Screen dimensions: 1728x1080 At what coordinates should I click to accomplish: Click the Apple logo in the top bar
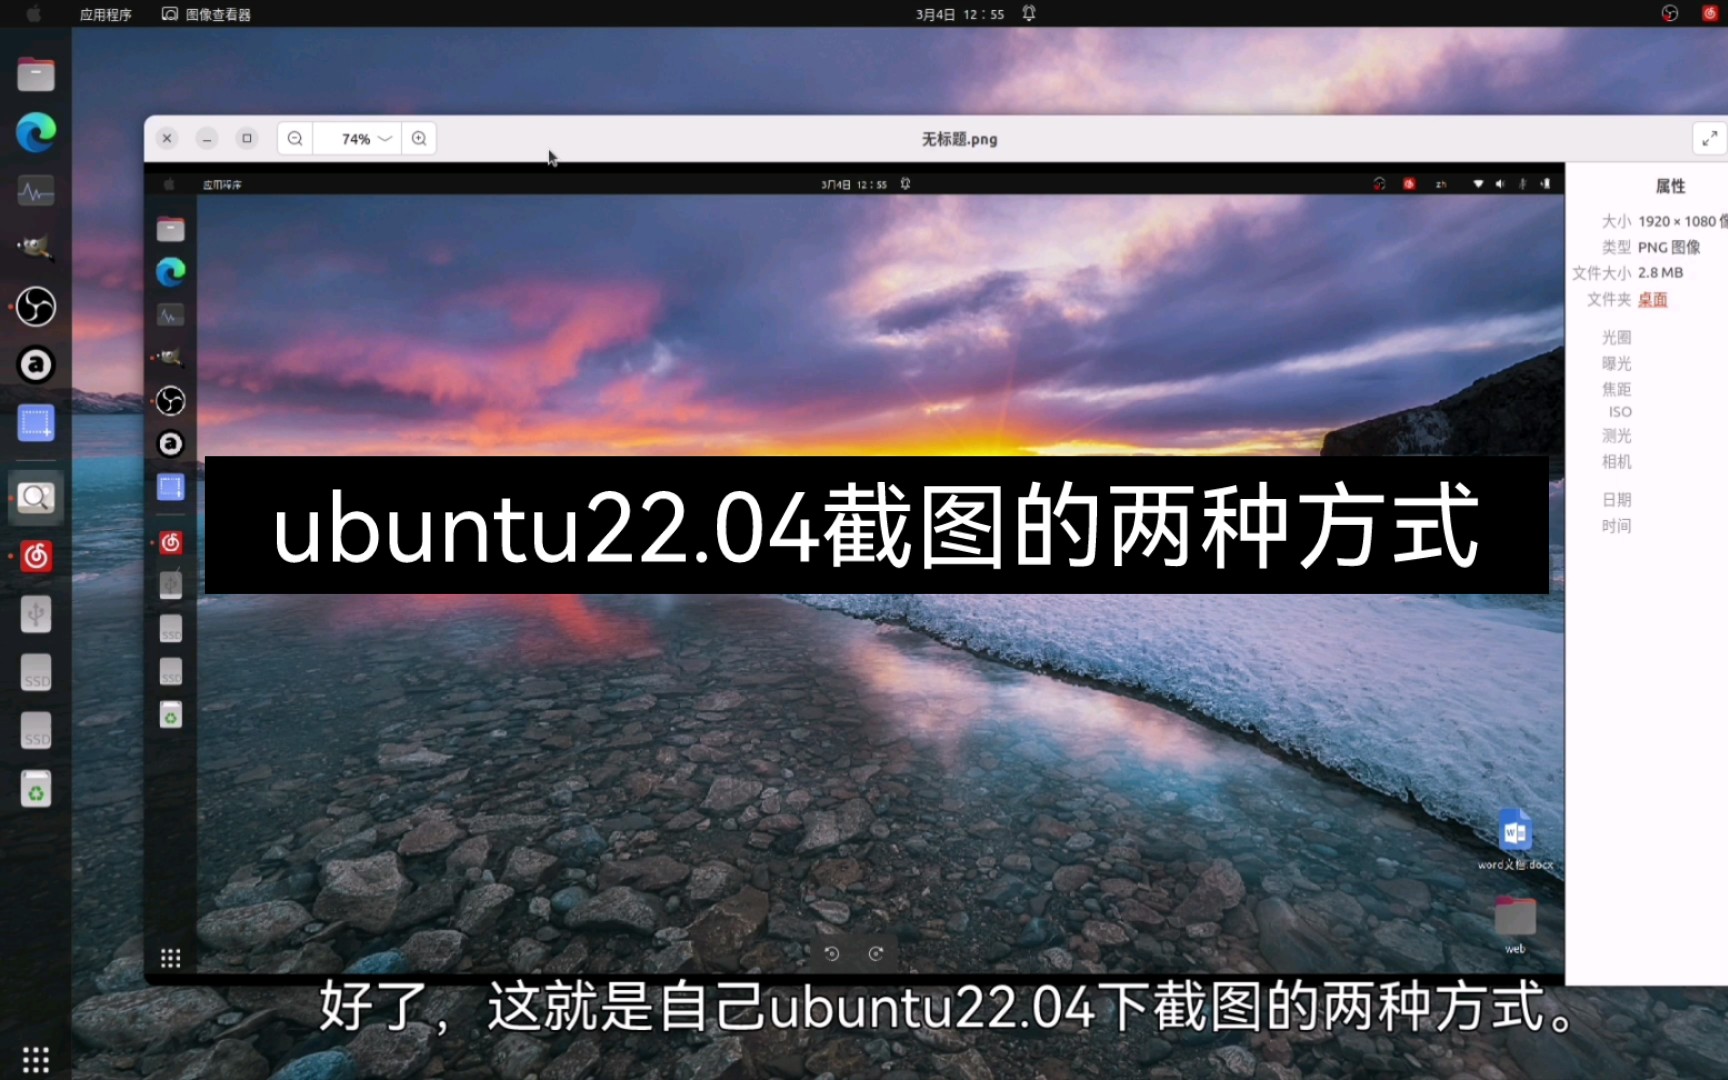(33, 13)
